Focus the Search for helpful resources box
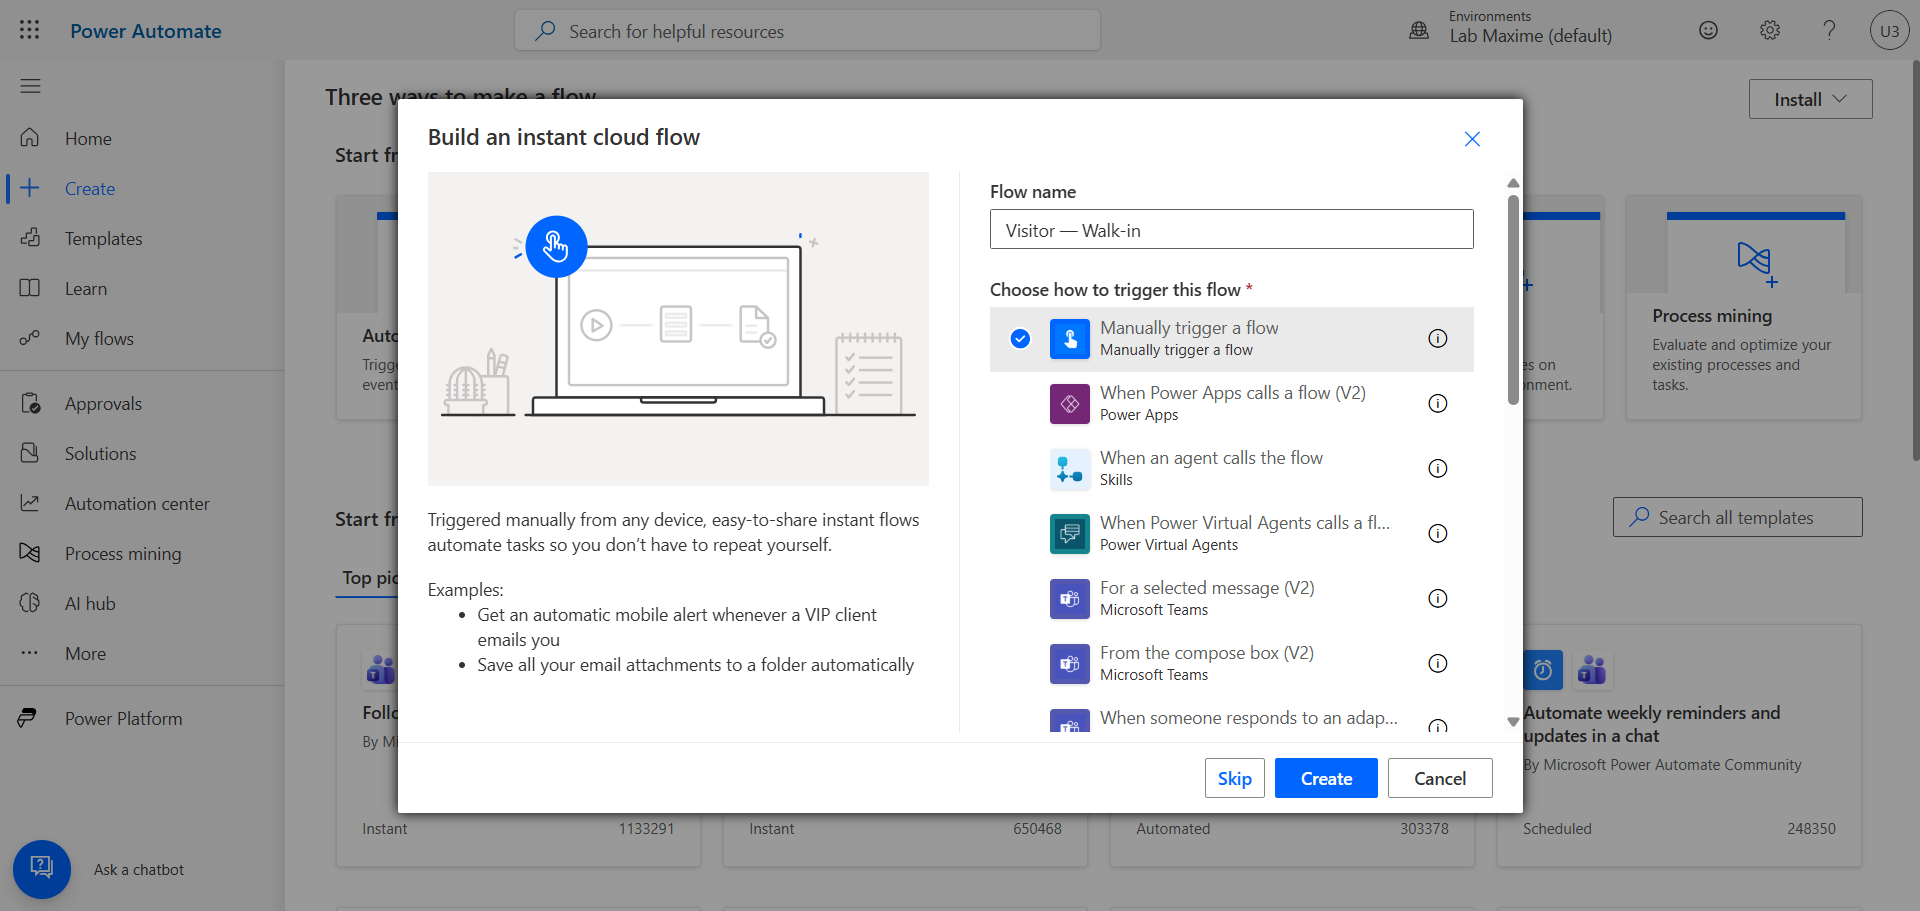Viewport: 1920px width, 911px height. pos(807,31)
